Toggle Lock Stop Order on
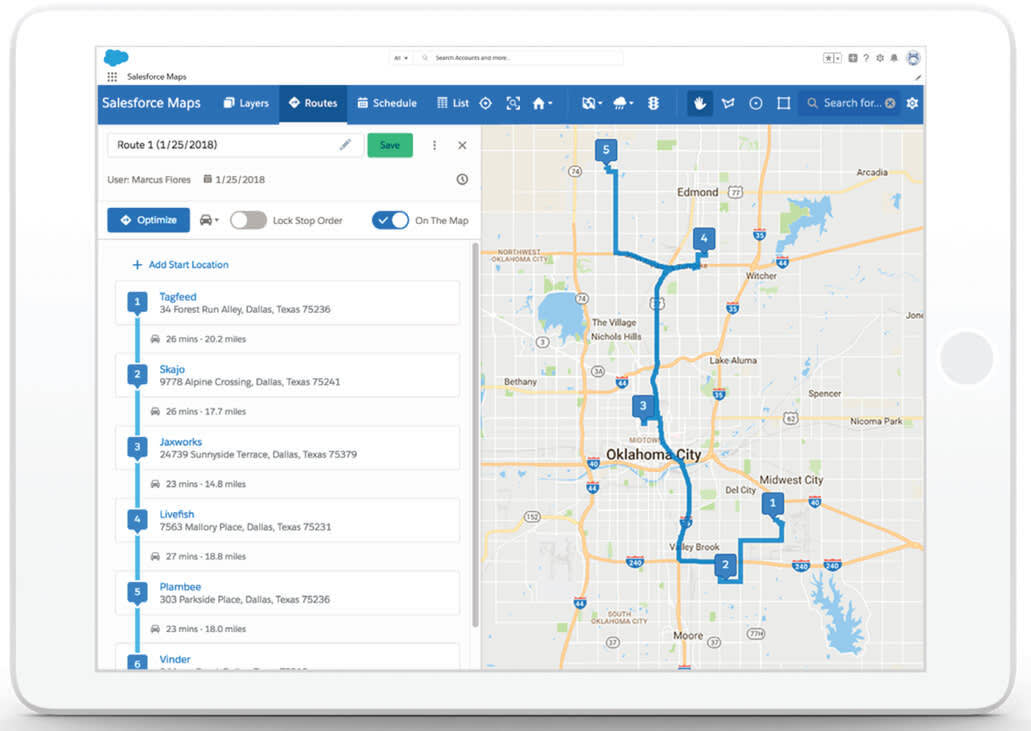The height and width of the screenshot is (731, 1031). click(x=249, y=220)
